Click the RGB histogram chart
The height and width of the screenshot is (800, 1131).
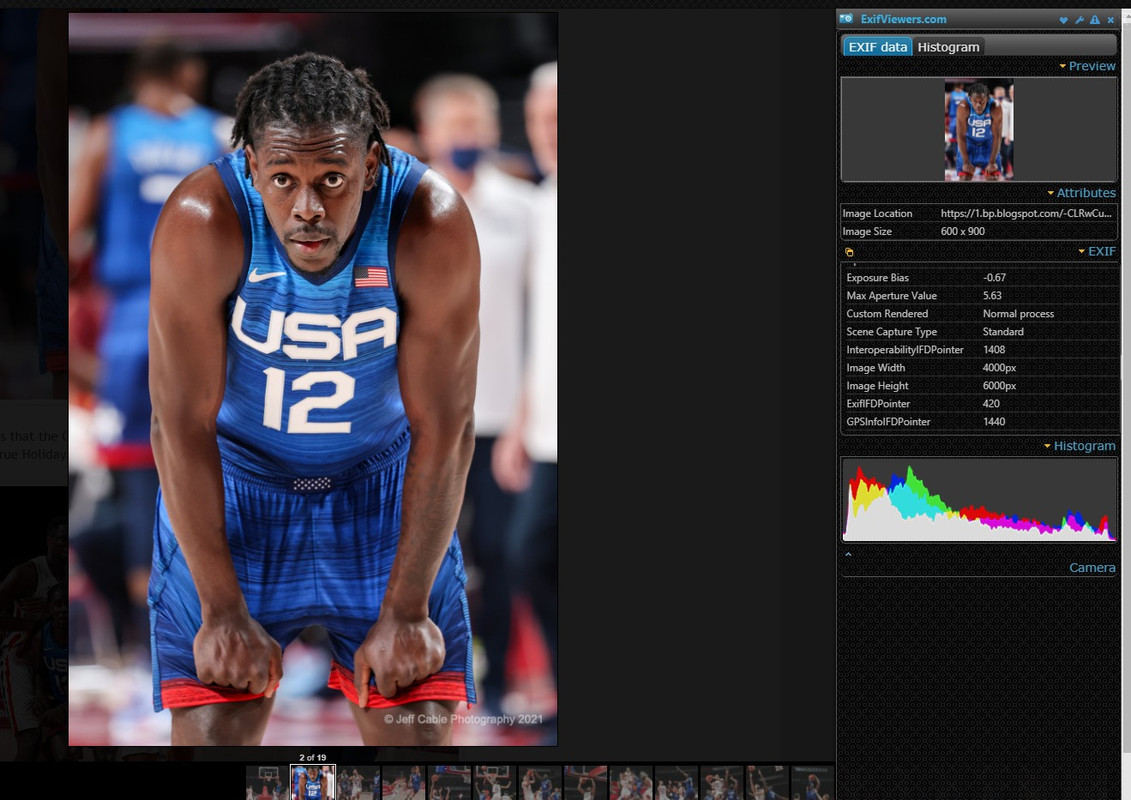click(979, 499)
